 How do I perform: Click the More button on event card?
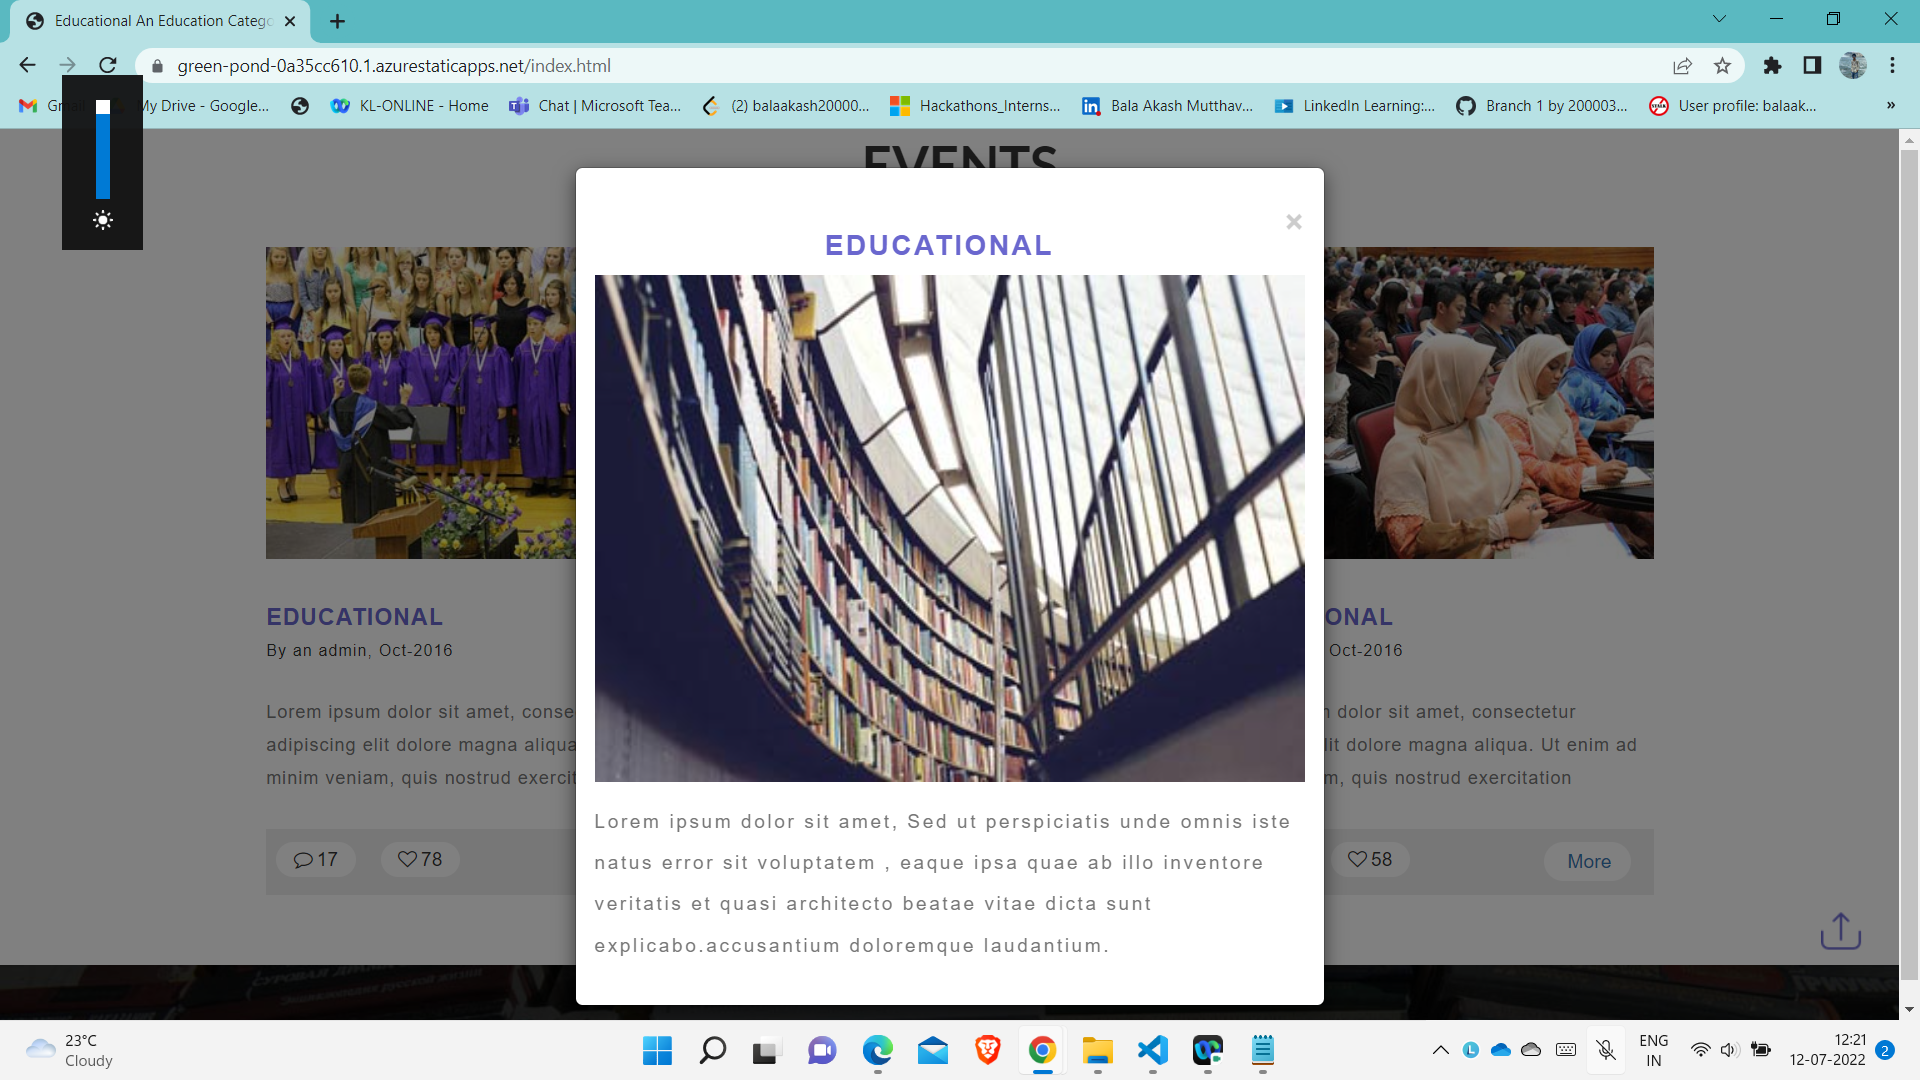click(x=1588, y=861)
